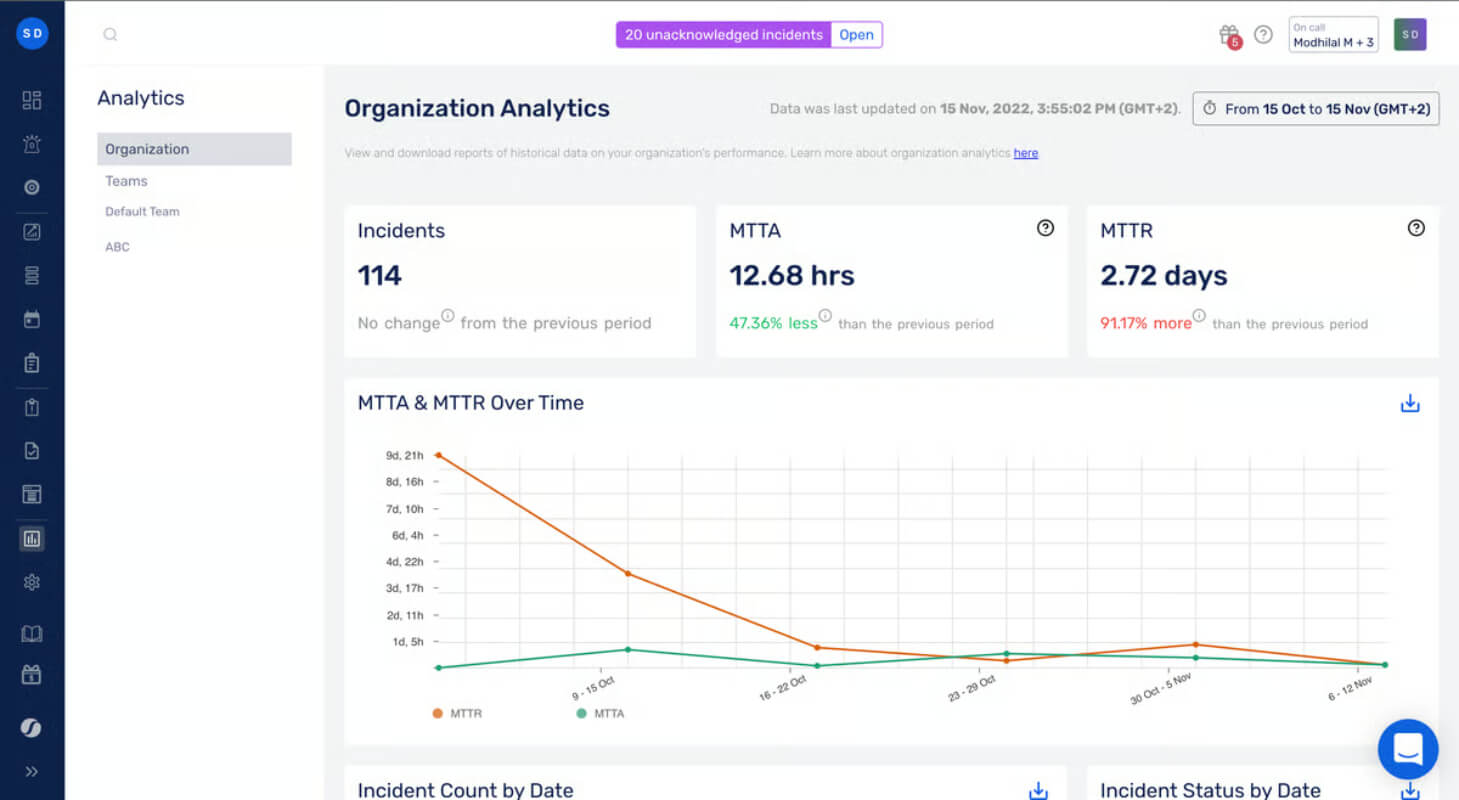The image size is (1459, 800).
Task: Download the Incident Count by Date report
Action: pyautogui.click(x=1038, y=790)
